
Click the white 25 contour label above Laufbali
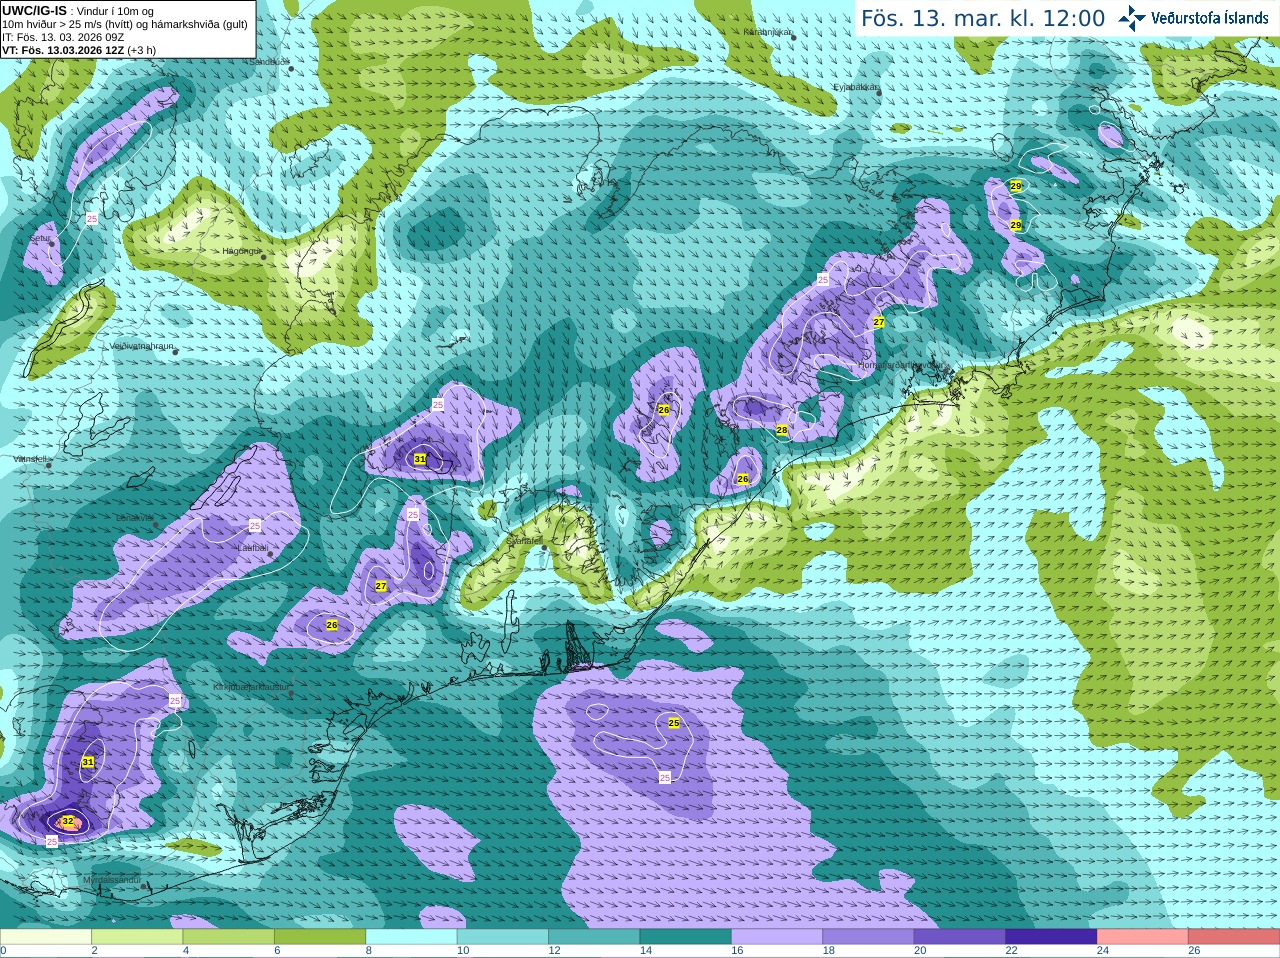[x=255, y=525]
